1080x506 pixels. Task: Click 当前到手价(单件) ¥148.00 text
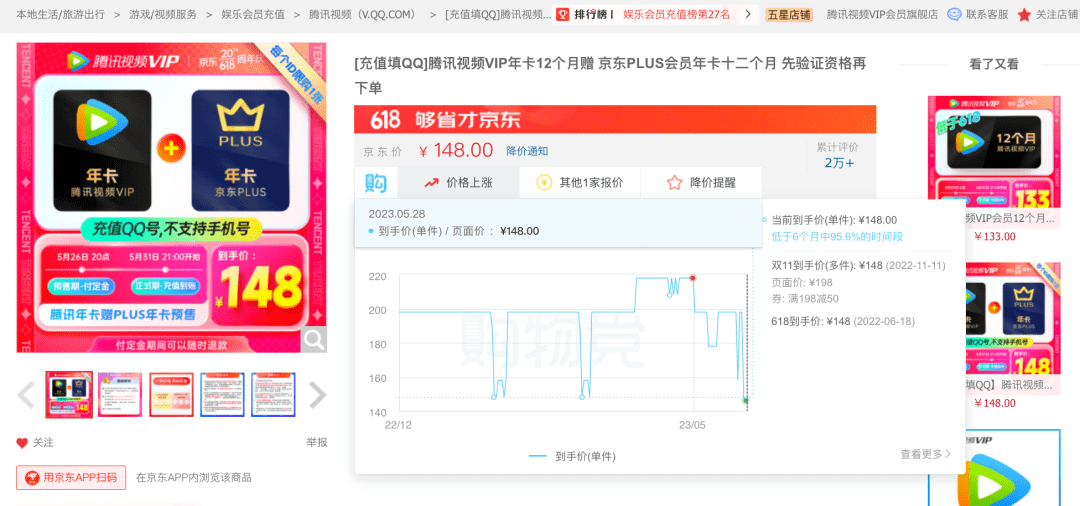click(834, 220)
